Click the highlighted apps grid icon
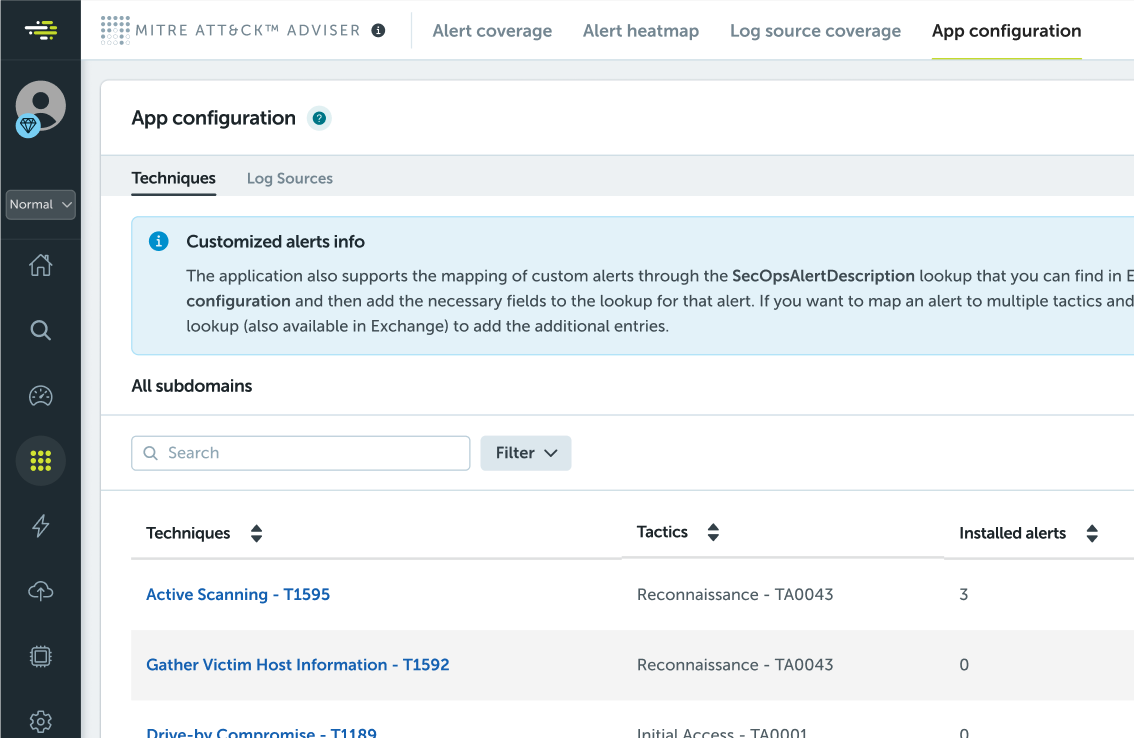The width and height of the screenshot is (1134, 738). 40,461
